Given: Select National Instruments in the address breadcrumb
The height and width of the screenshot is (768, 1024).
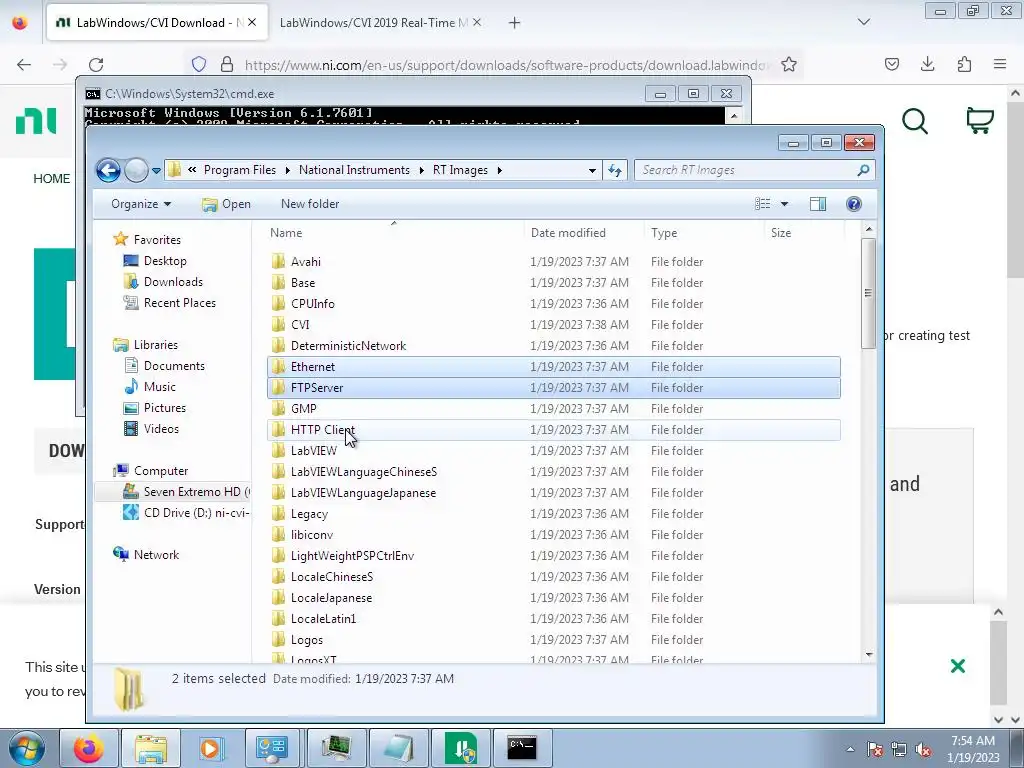Looking at the screenshot, I should 354,170.
